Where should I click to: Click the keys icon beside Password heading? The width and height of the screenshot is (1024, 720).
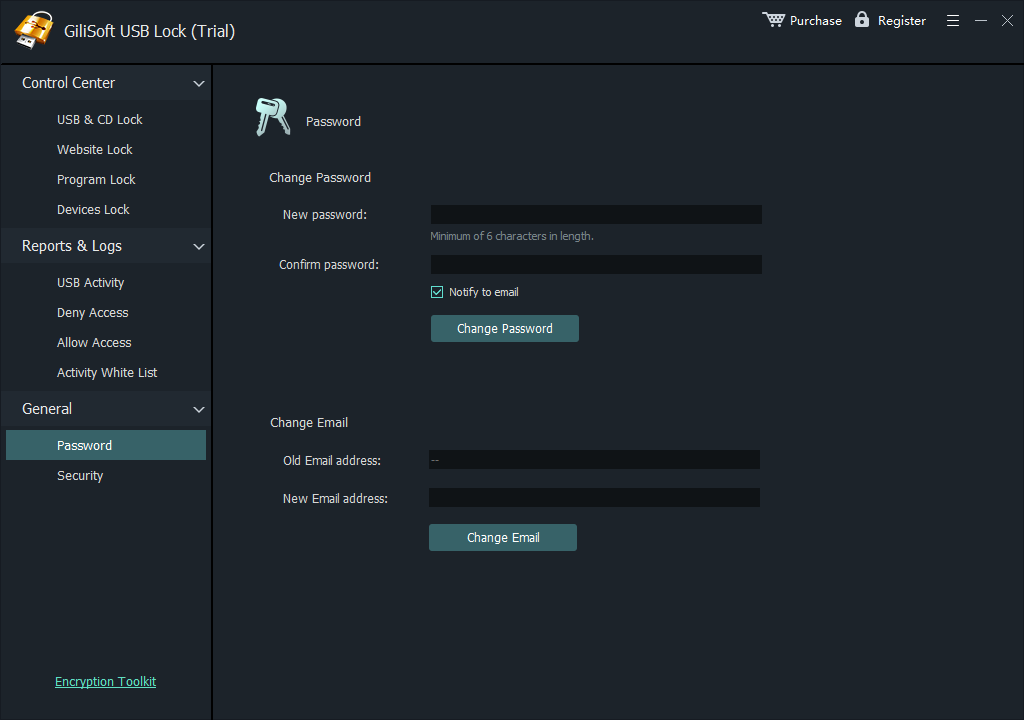(x=272, y=117)
